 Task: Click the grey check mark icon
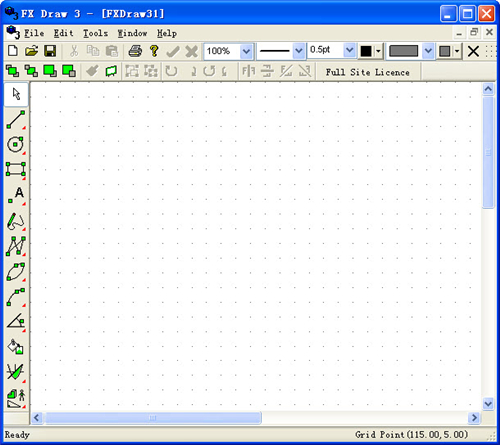[173, 51]
